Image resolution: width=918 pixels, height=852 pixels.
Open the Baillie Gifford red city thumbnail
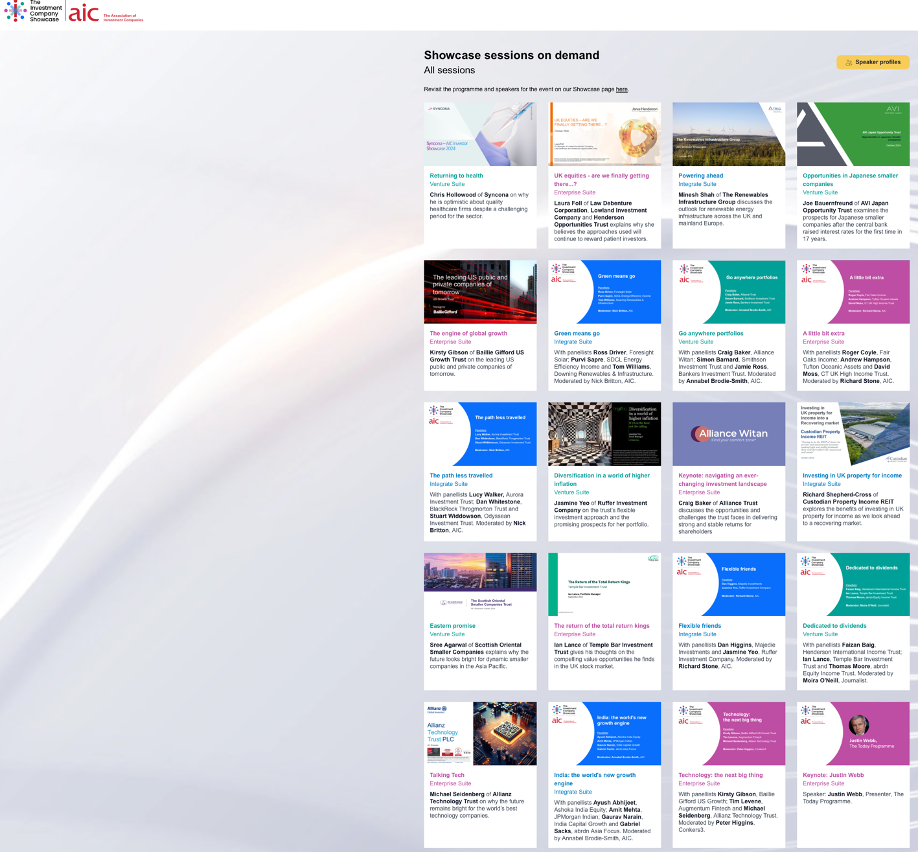[x=480, y=292]
